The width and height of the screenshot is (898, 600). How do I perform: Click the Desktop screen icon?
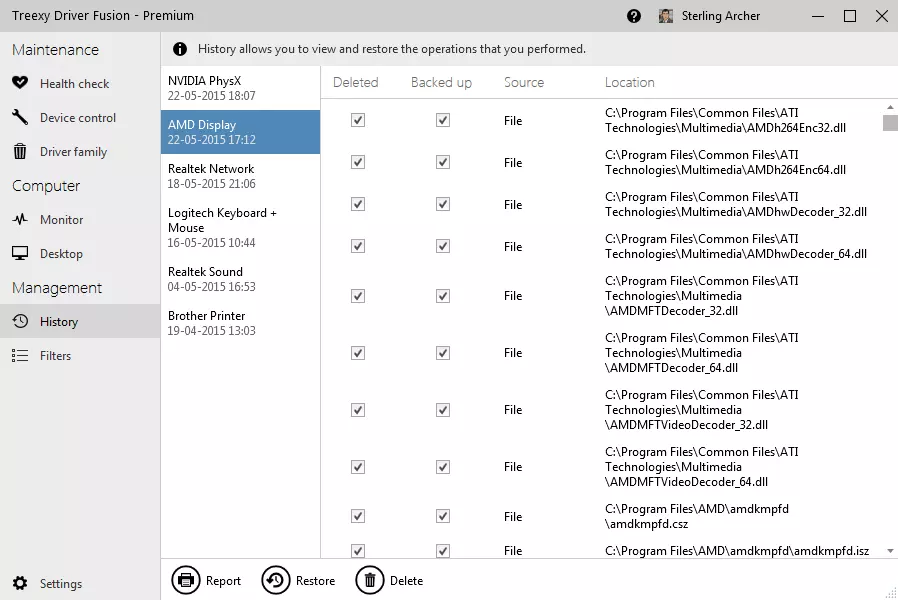20,254
